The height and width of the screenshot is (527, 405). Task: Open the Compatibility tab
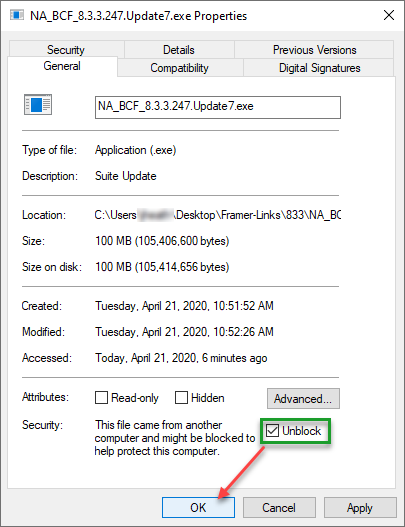(180, 68)
